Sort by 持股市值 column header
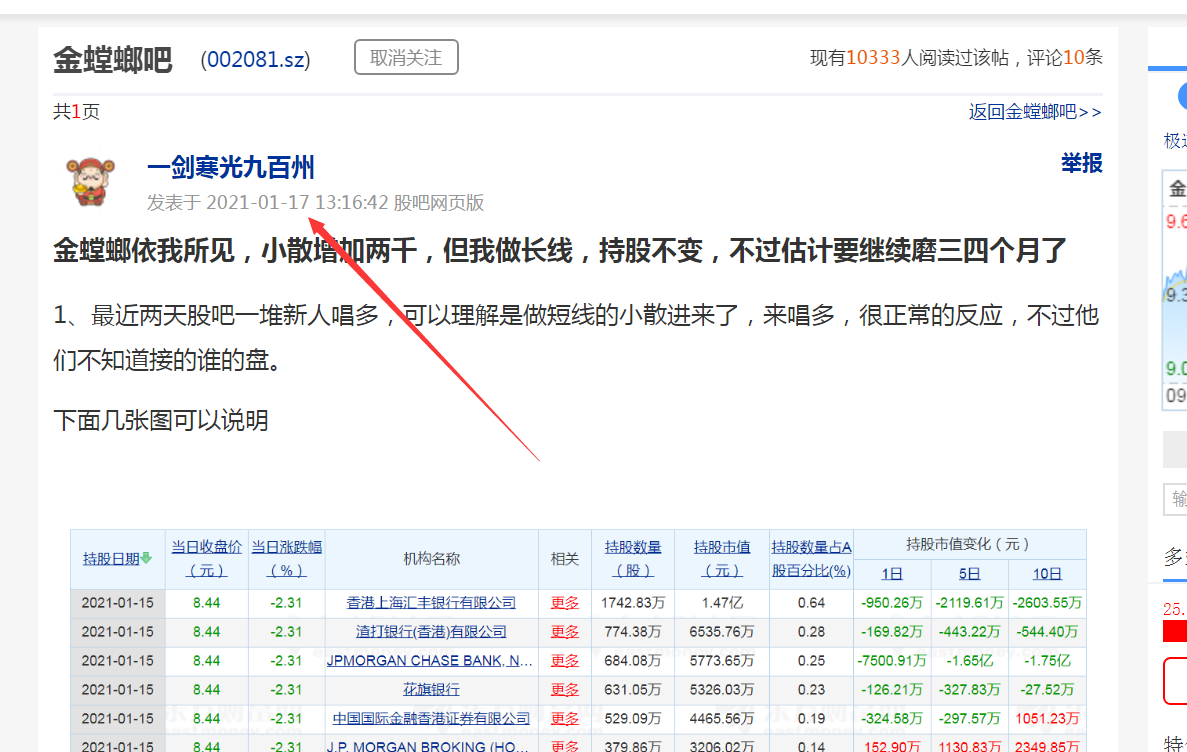 point(721,558)
